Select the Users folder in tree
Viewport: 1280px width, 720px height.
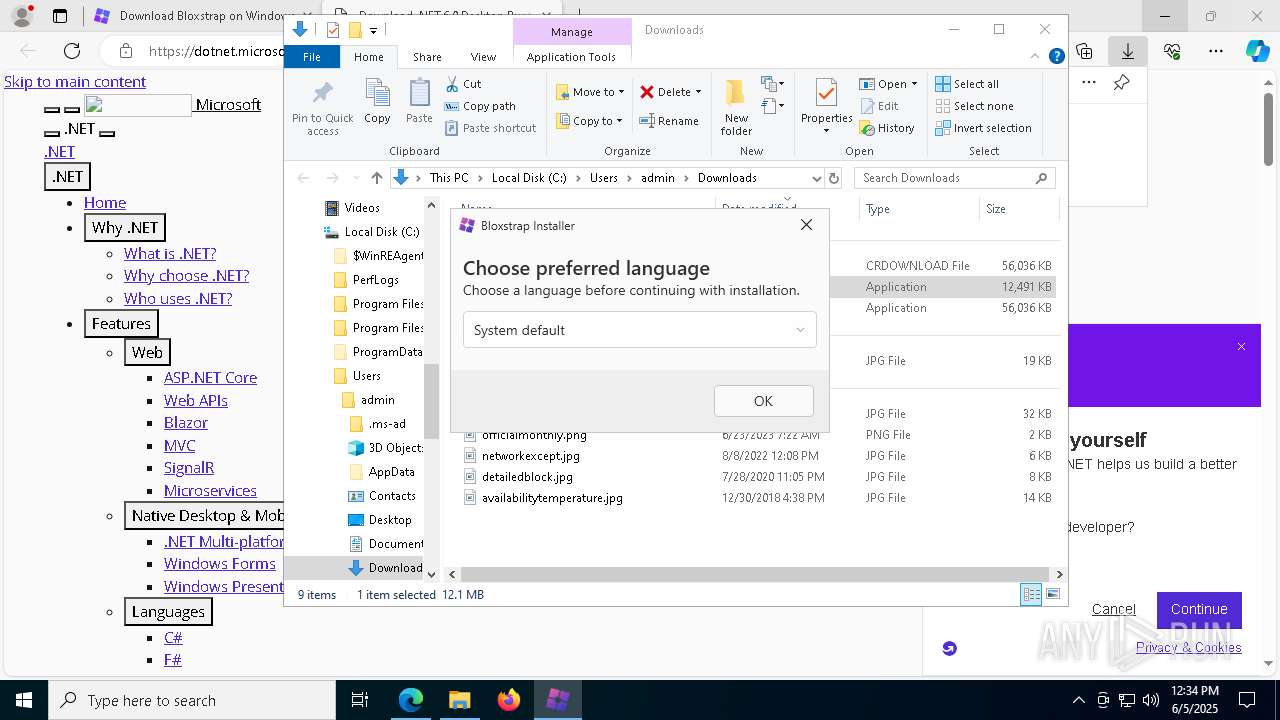366,376
